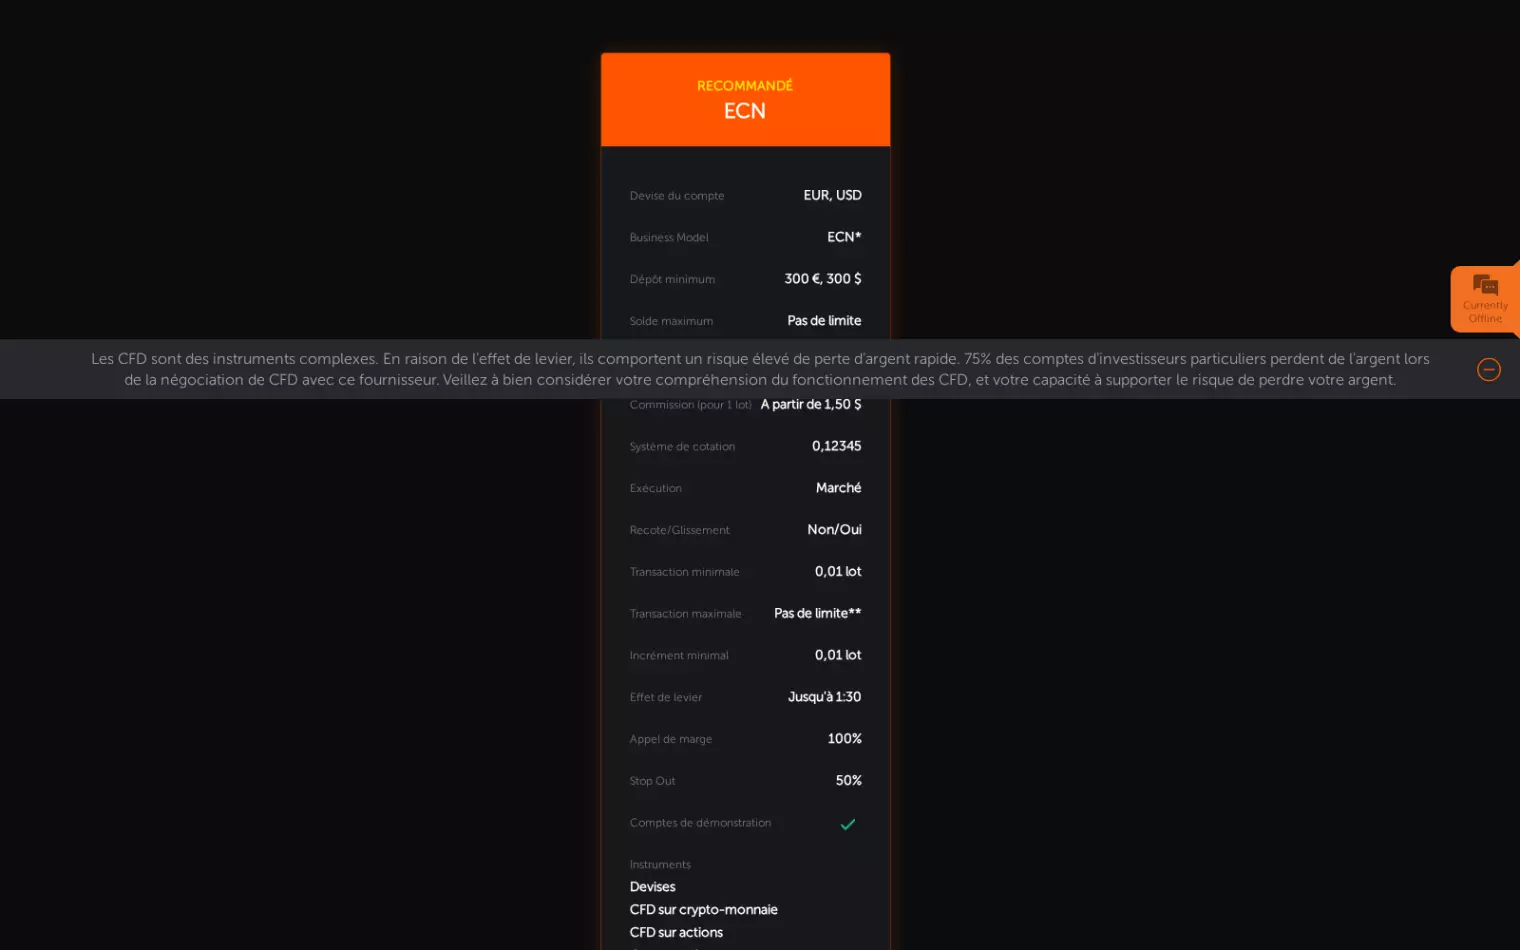The width and height of the screenshot is (1520, 950).
Task: Select "Pas de limite" in Solde maximum row
Action: tap(824, 321)
